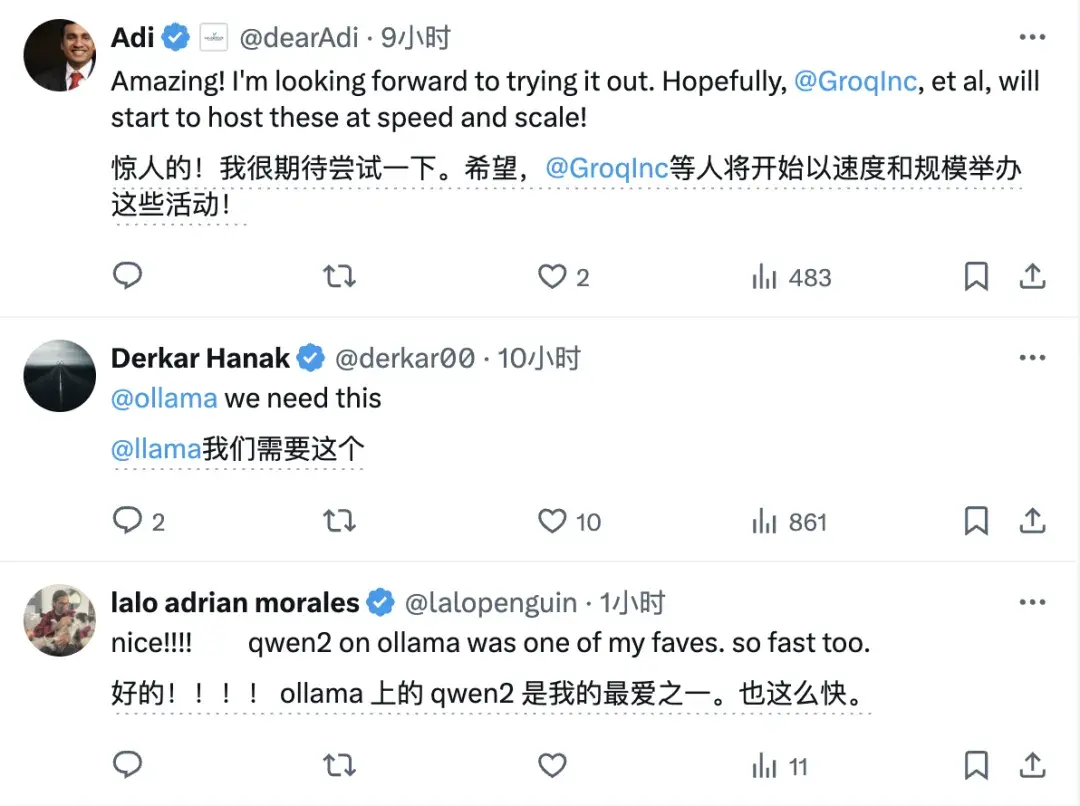
Task: Open the @ollama mention link
Action: [x=164, y=398]
